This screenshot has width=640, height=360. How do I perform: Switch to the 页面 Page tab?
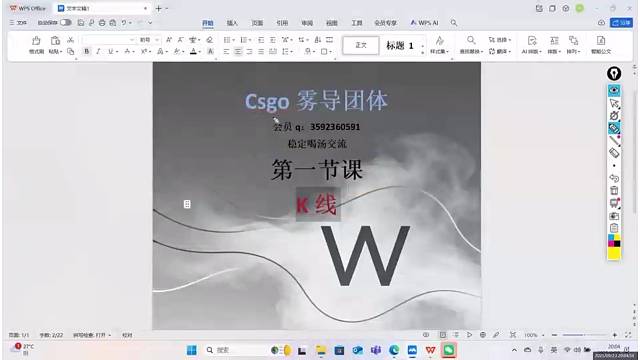[257, 23]
